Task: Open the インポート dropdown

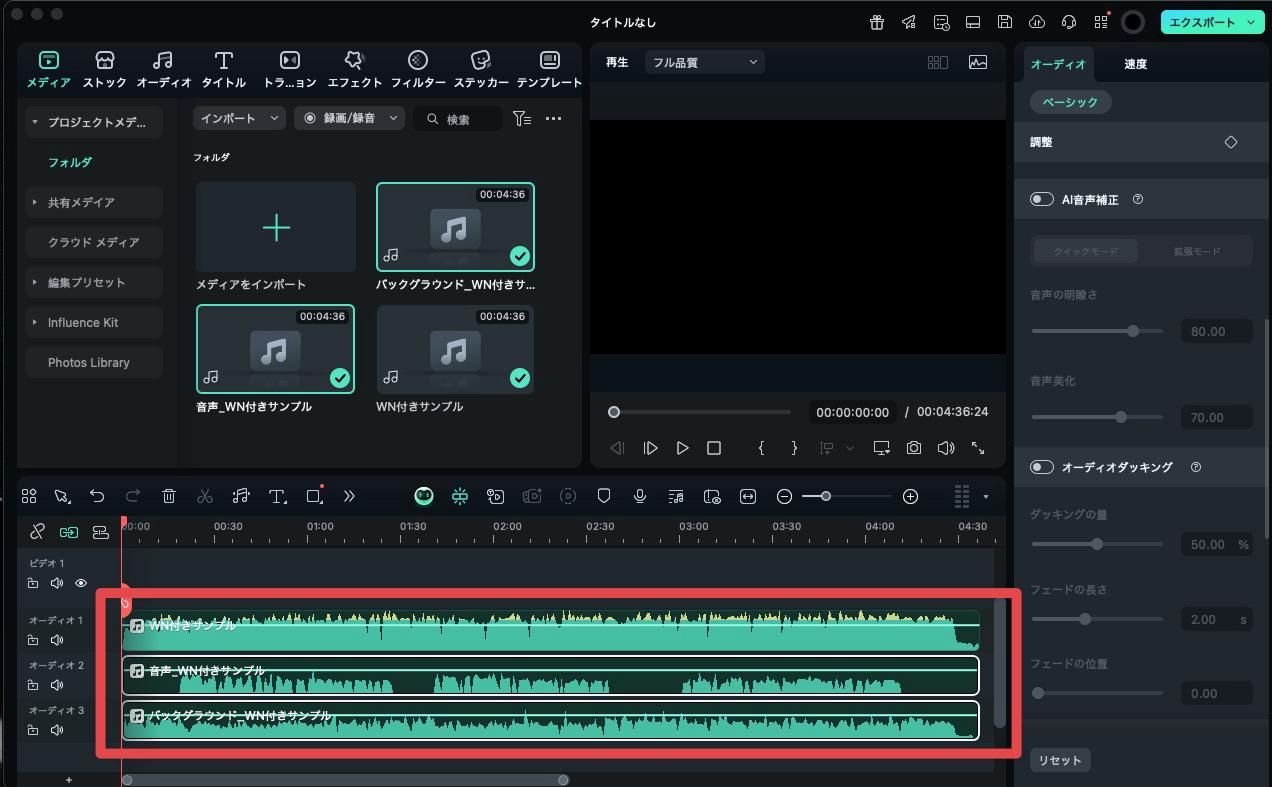Action: (x=239, y=118)
